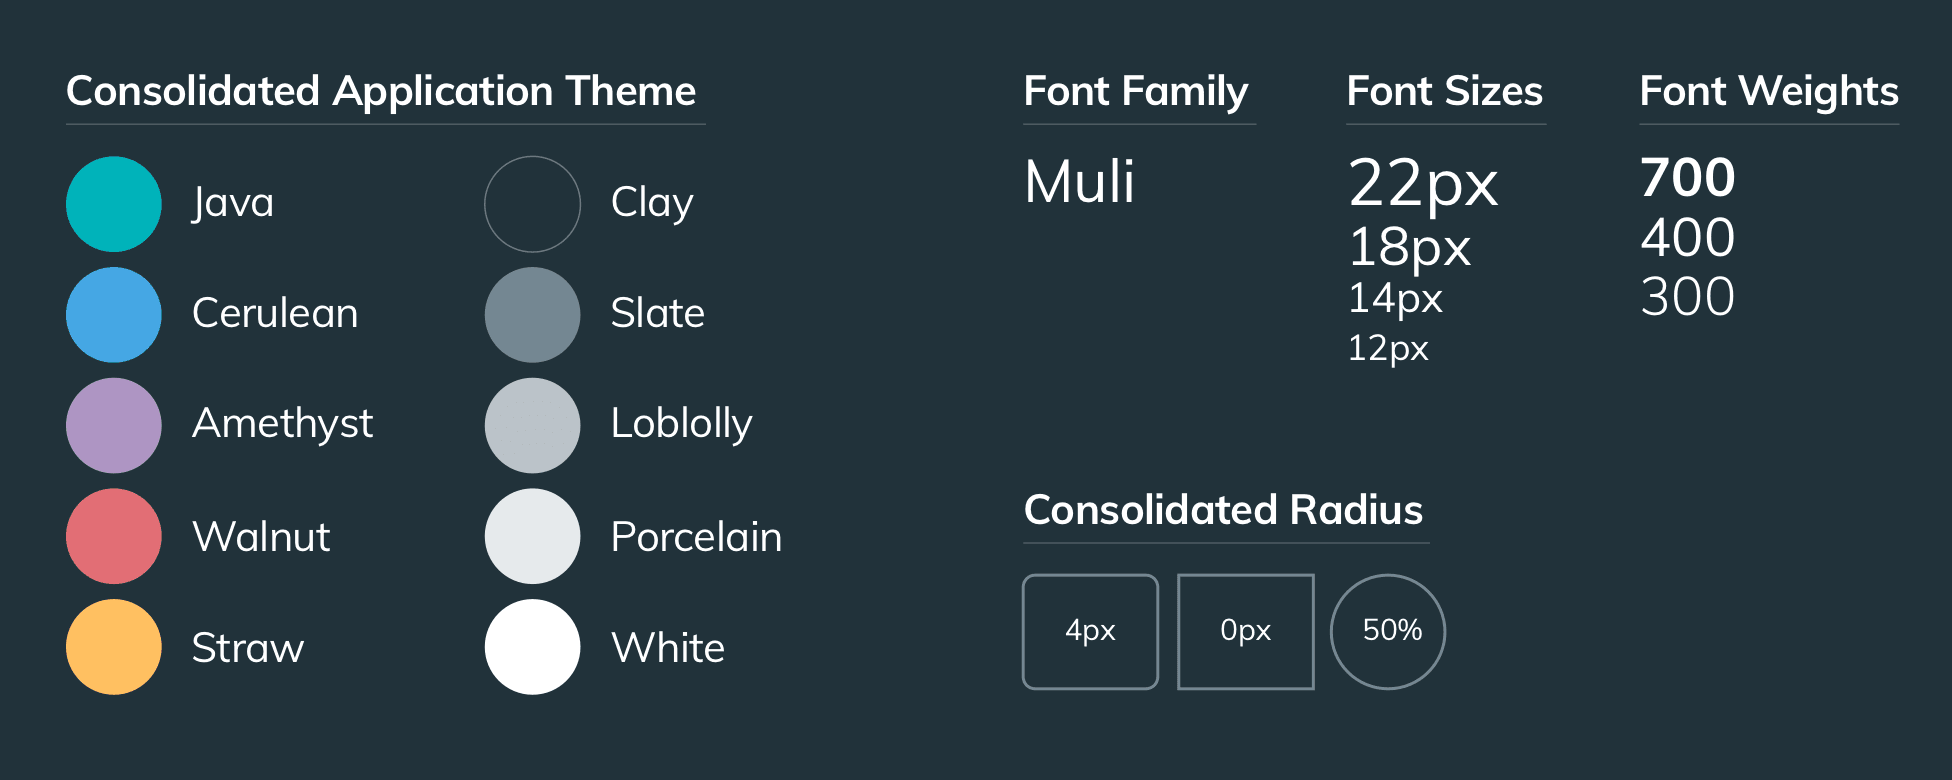Click the Consolidated Application Theme heading

(x=381, y=91)
